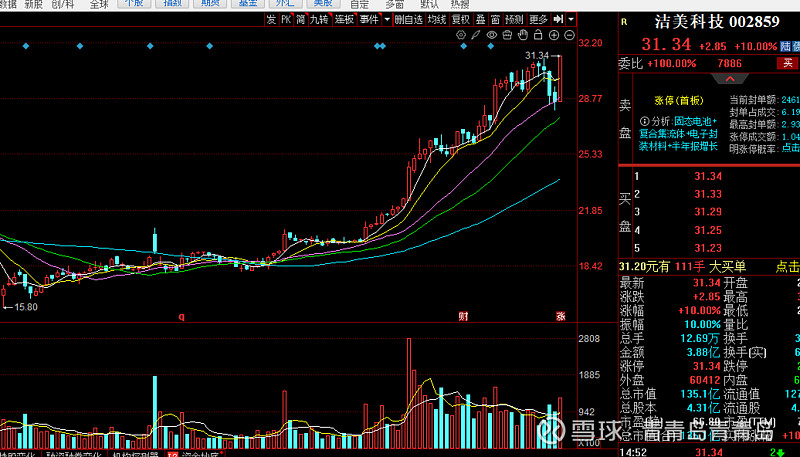Screen dimensions: 800x457
Task: Toggle 均线 moving averages
Action: [437, 19]
